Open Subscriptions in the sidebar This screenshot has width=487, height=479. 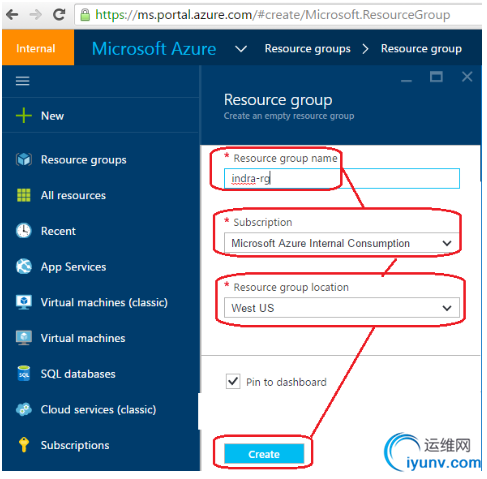(x=75, y=445)
